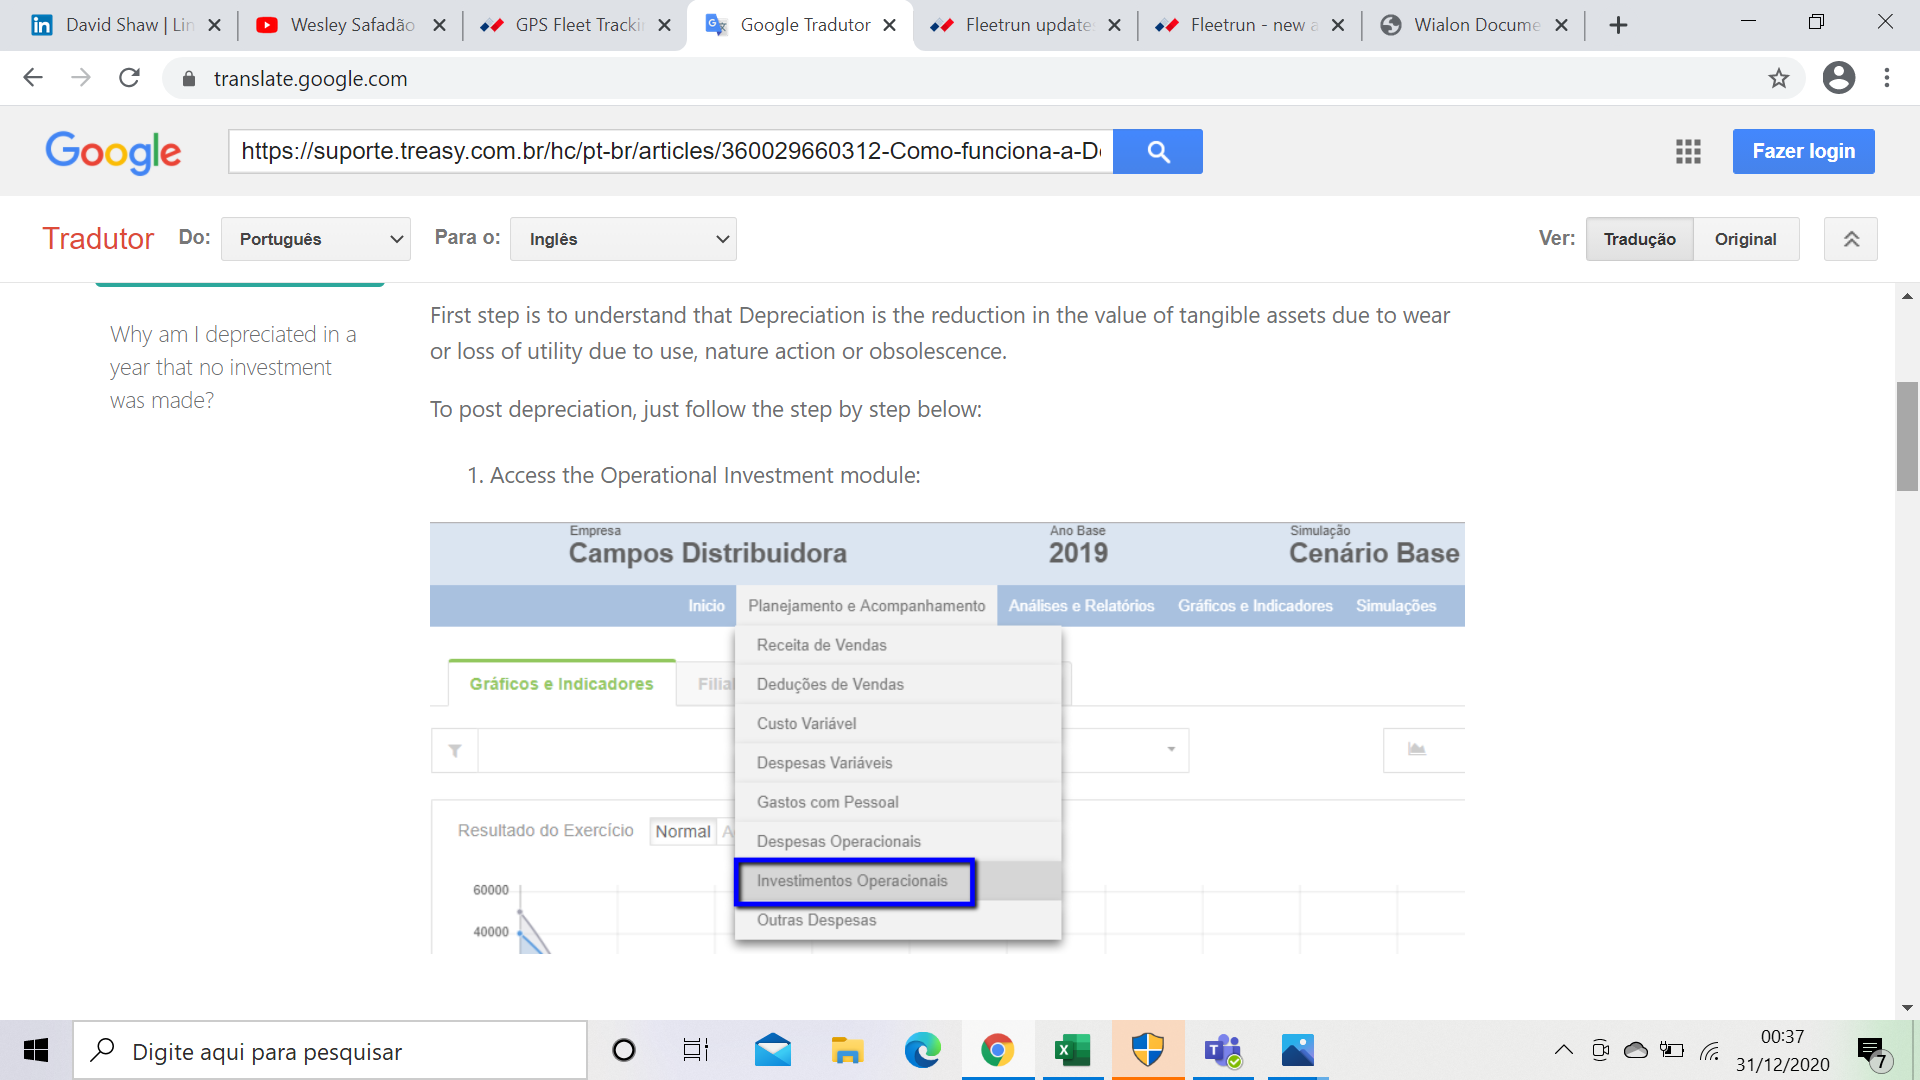Expand the Português source language dropdown
This screenshot has width=1920, height=1080.
coord(315,239)
